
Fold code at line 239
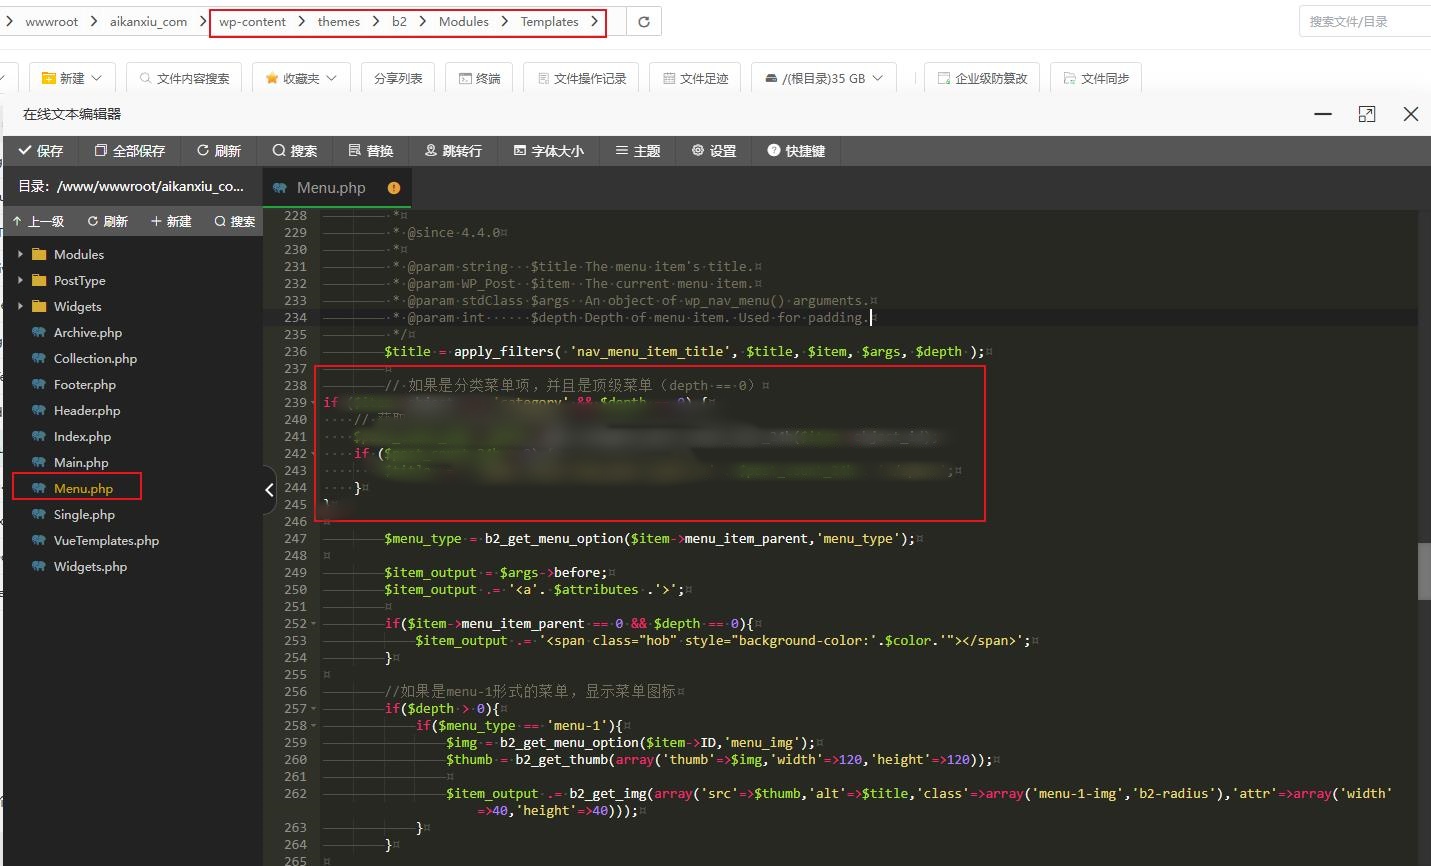pos(313,403)
